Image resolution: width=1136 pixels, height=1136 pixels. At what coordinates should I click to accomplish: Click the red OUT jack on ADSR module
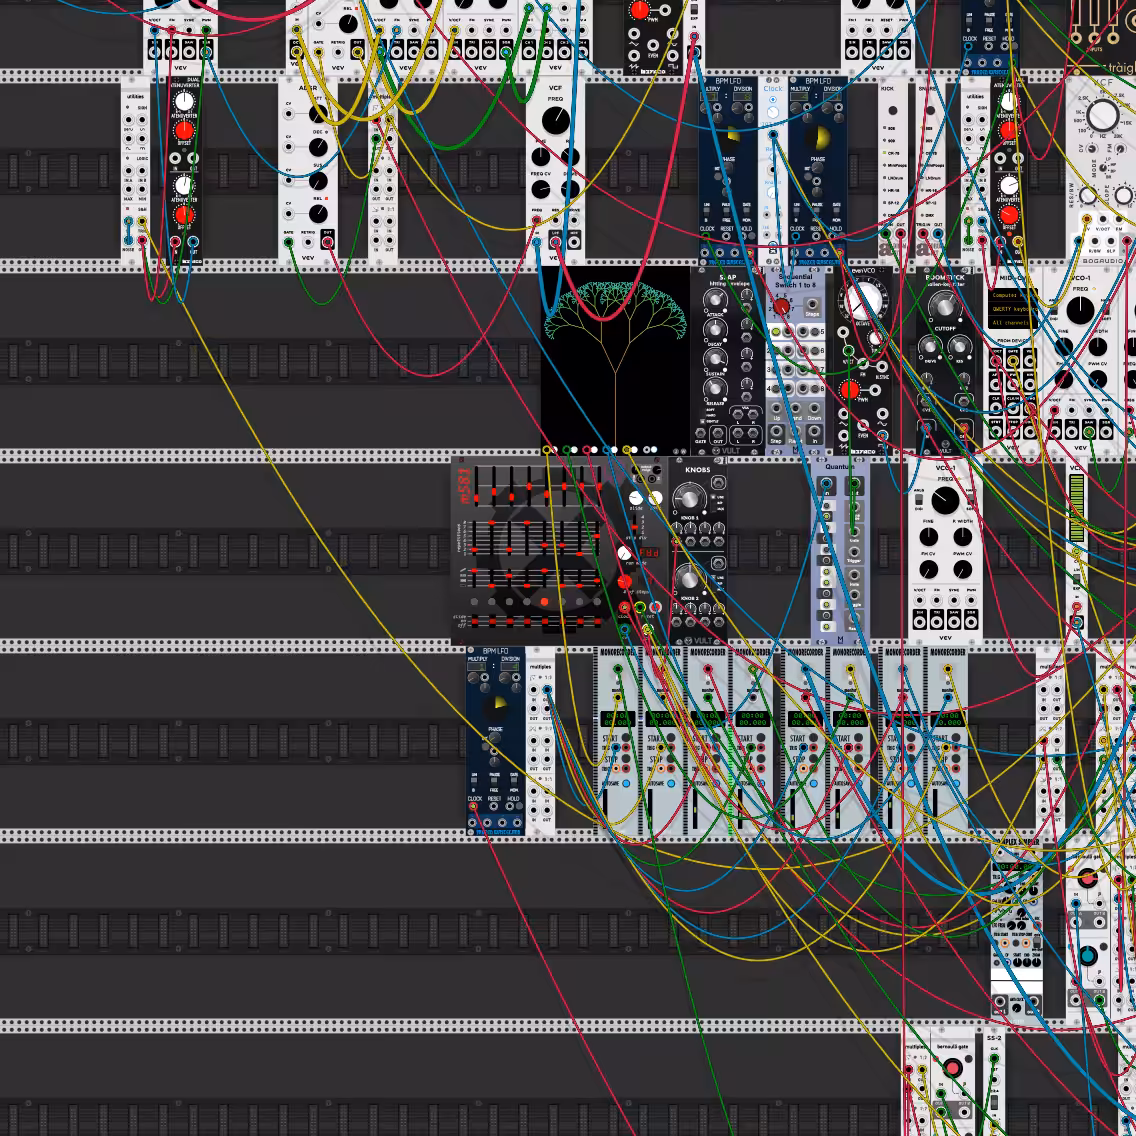[327, 242]
